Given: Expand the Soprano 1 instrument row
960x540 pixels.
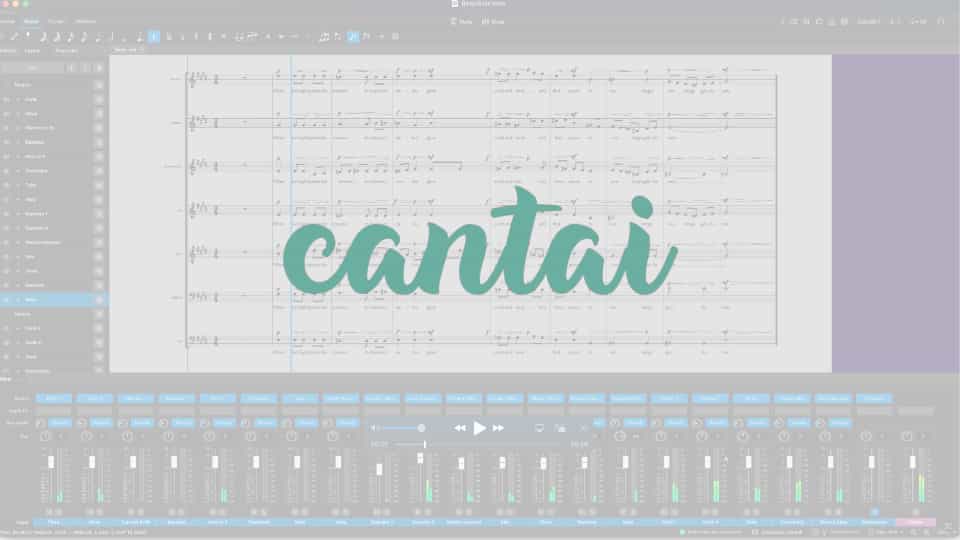Looking at the screenshot, I should (x=18, y=214).
